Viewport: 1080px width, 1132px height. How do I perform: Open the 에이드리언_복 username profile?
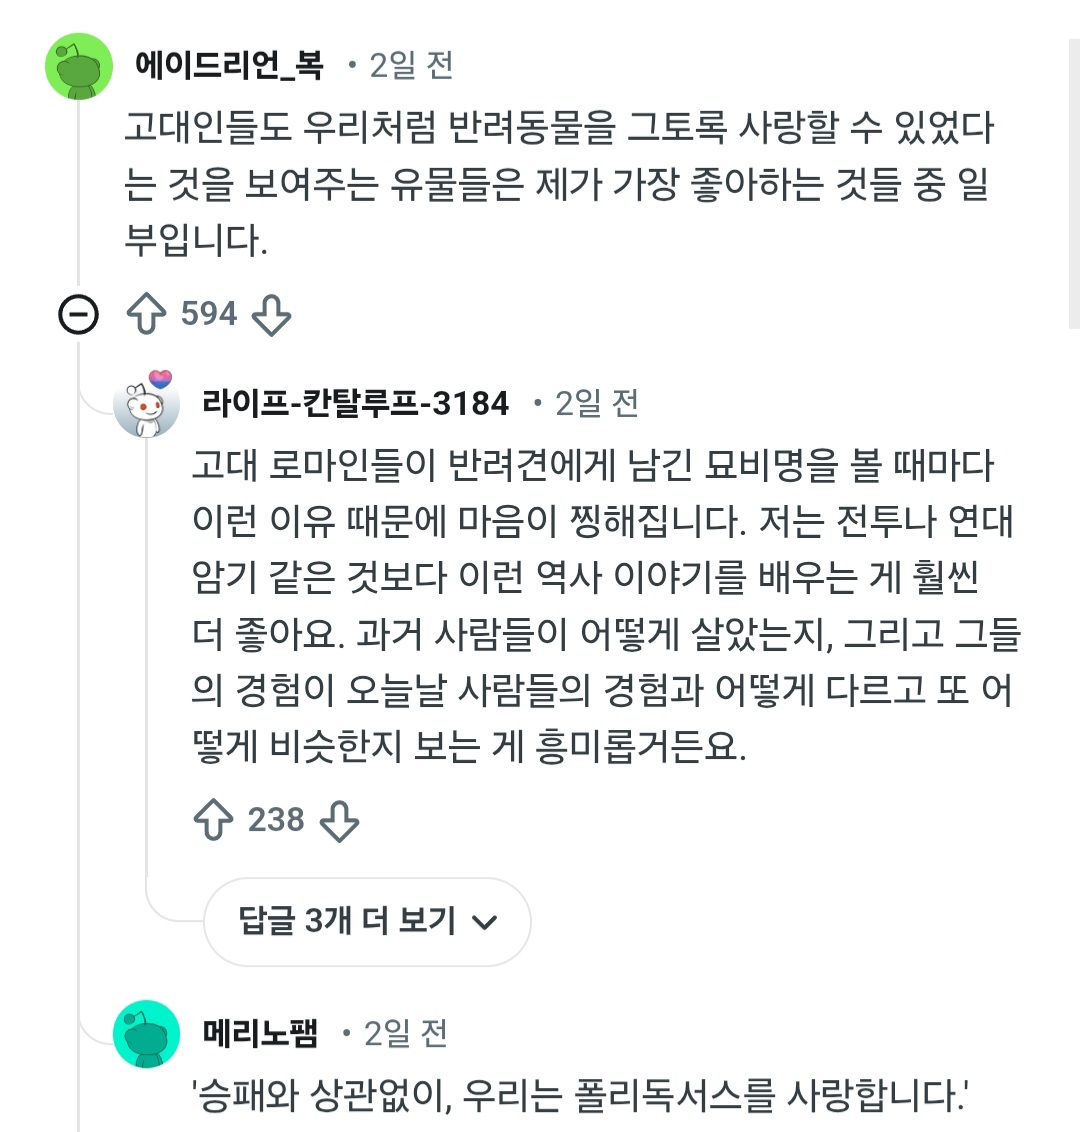tap(229, 66)
